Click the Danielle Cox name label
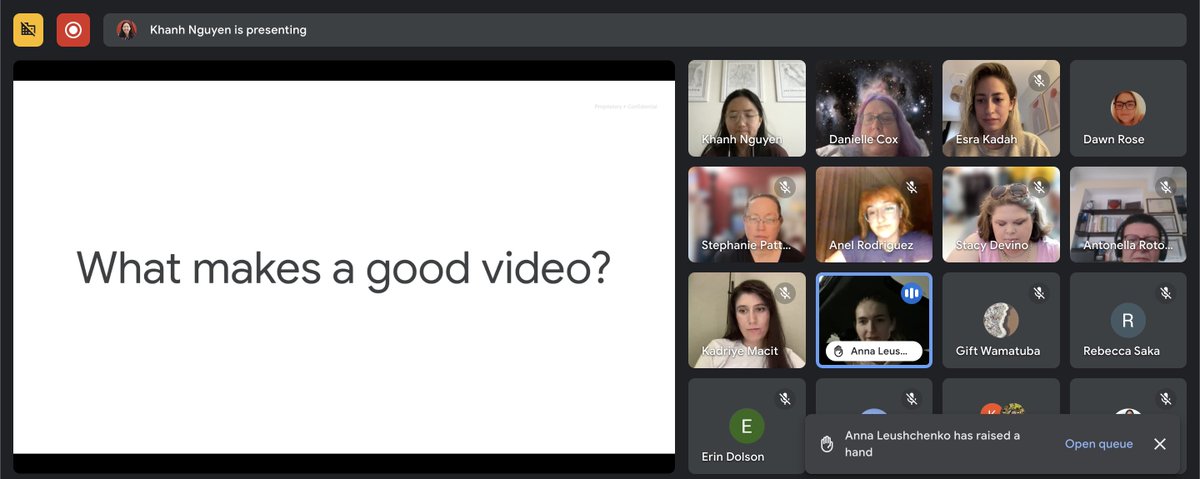The height and width of the screenshot is (479, 1200). 863,139
